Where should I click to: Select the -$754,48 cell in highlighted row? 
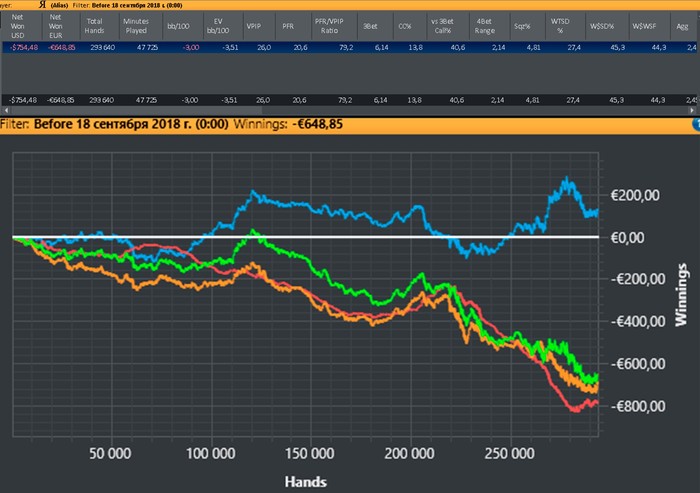24,47
